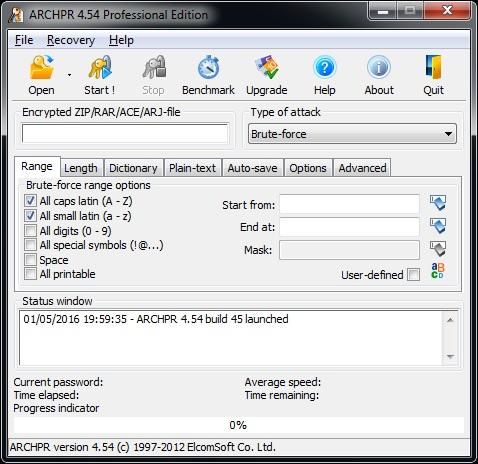Image resolution: width=478 pixels, height=464 pixels.
Task: Disable All caps latin (A - Z)
Action: tap(30, 201)
